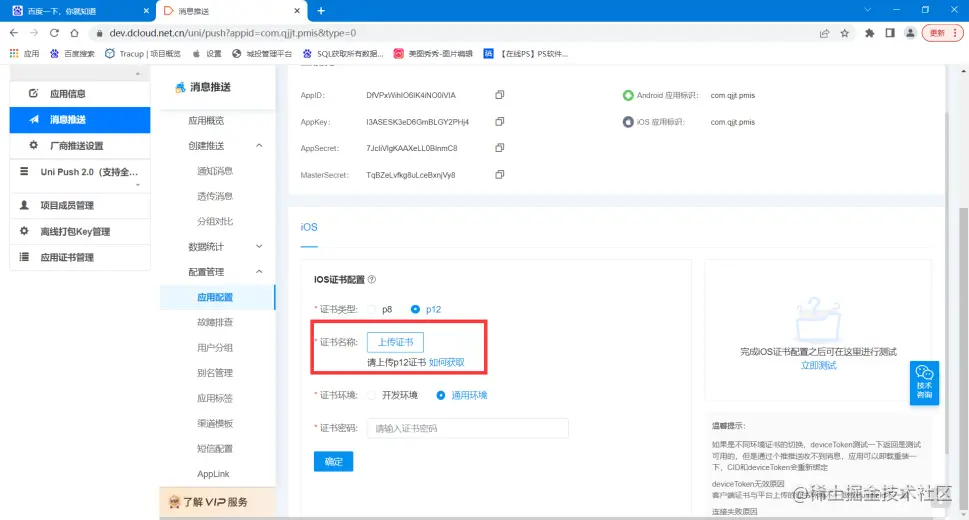Expand the 数据统计 submenu
Image resolution: width=969 pixels, height=520 pixels.
tap(259, 246)
